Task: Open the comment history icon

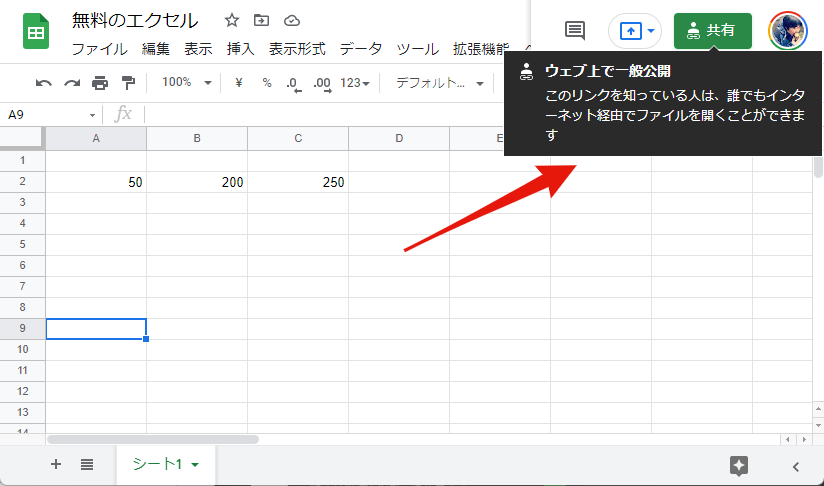Action: pyautogui.click(x=575, y=30)
